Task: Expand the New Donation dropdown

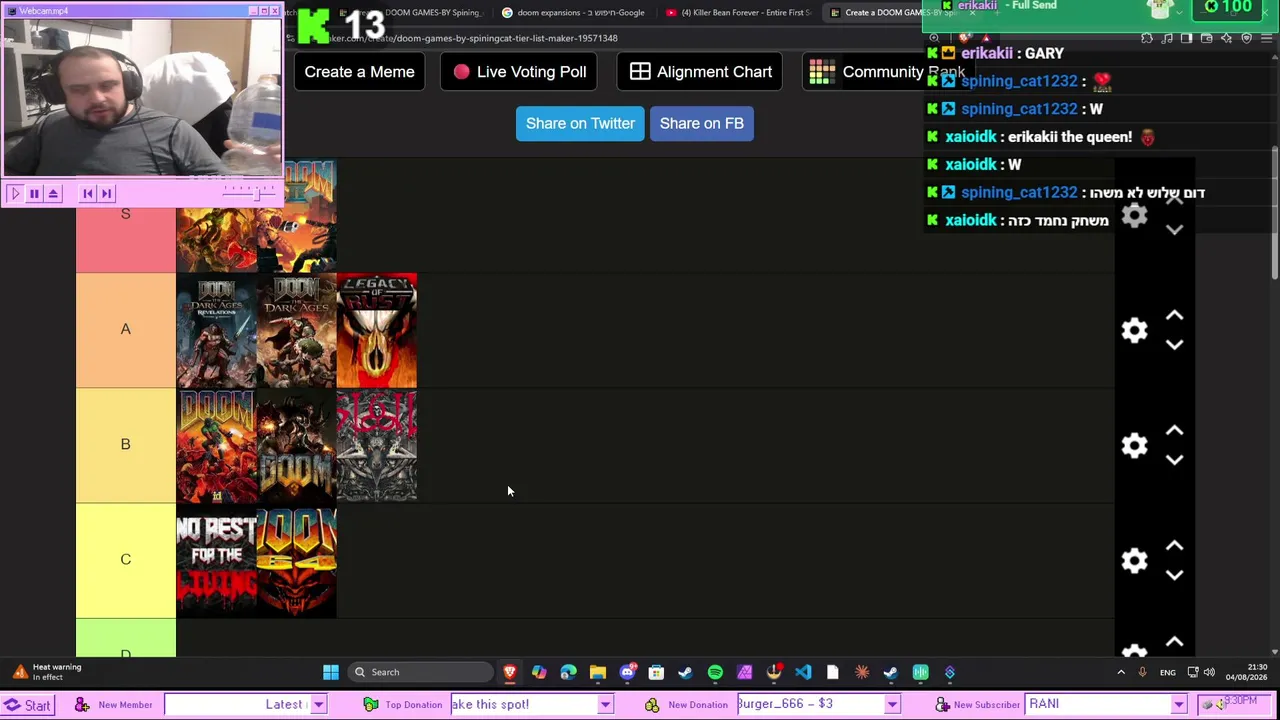Action: [892, 705]
